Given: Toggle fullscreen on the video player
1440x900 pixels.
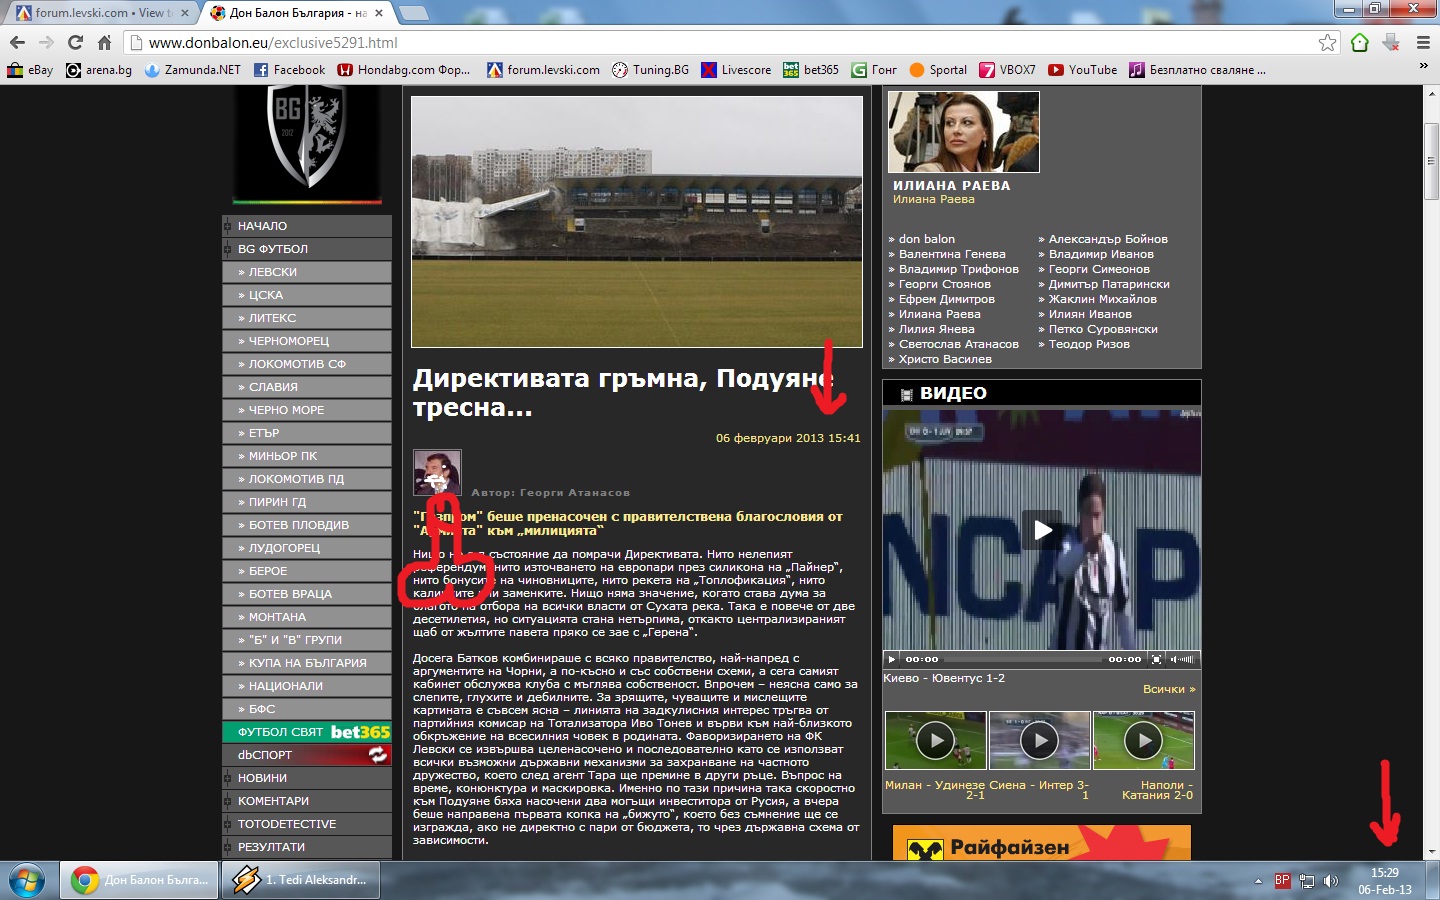Looking at the screenshot, I should (1156, 659).
